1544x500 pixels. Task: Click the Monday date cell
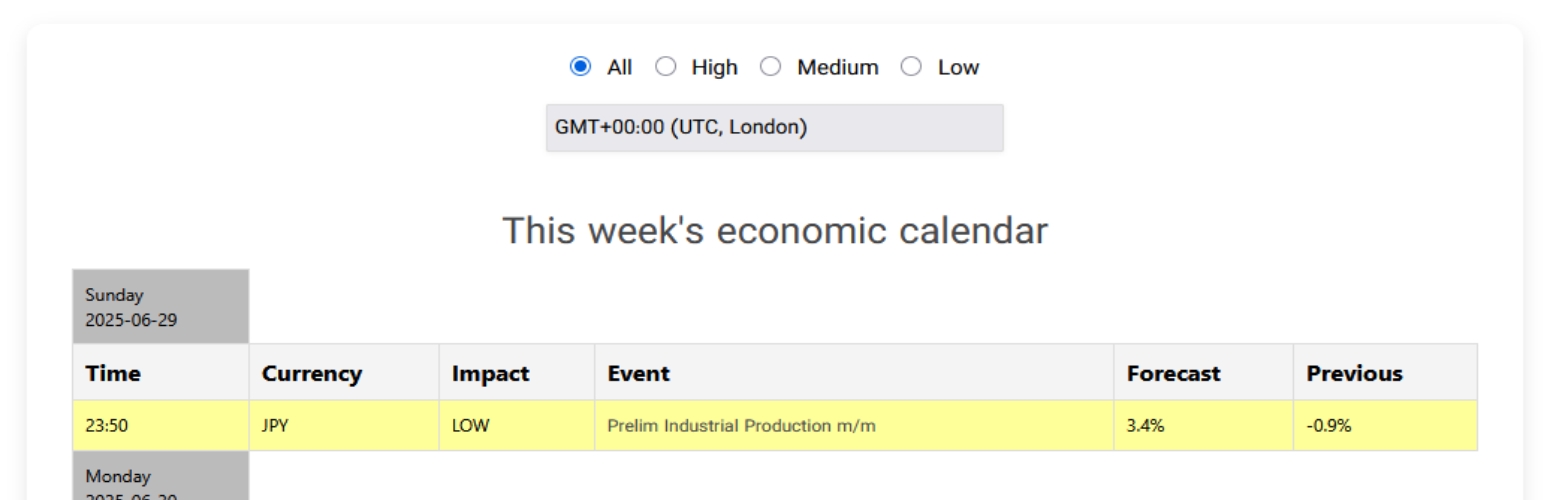tap(160, 480)
